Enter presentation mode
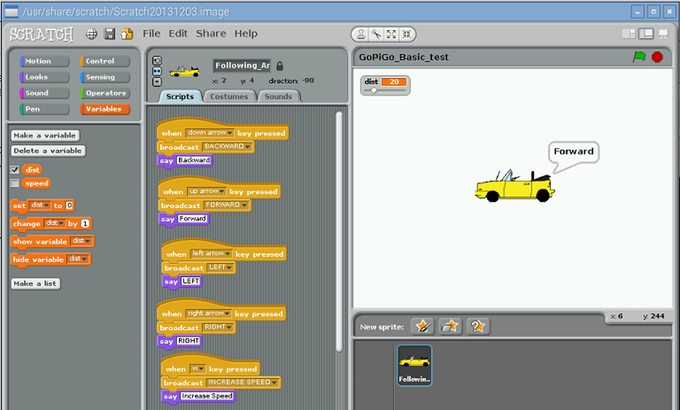This screenshot has height=410, width=680. coord(664,34)
